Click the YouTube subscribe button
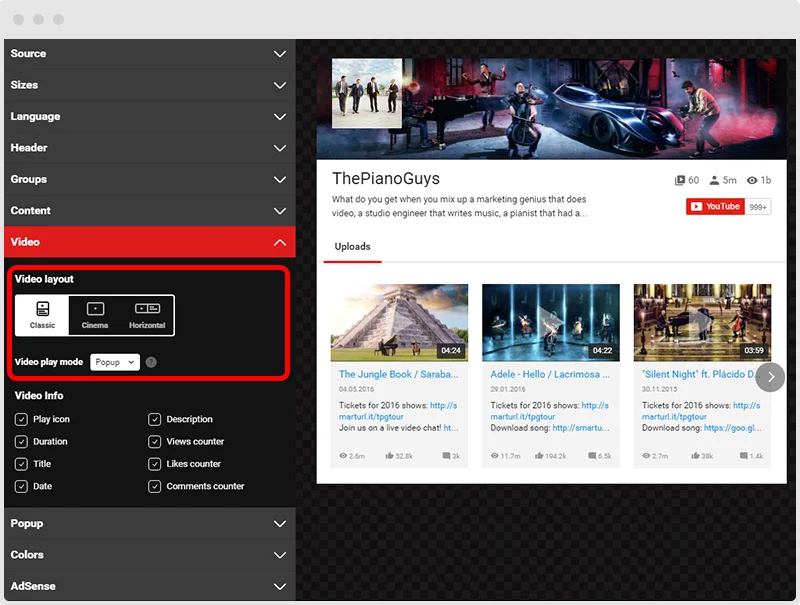Image resolution: width=800 pixels, height=605 pixels. [x=715, y=207]
